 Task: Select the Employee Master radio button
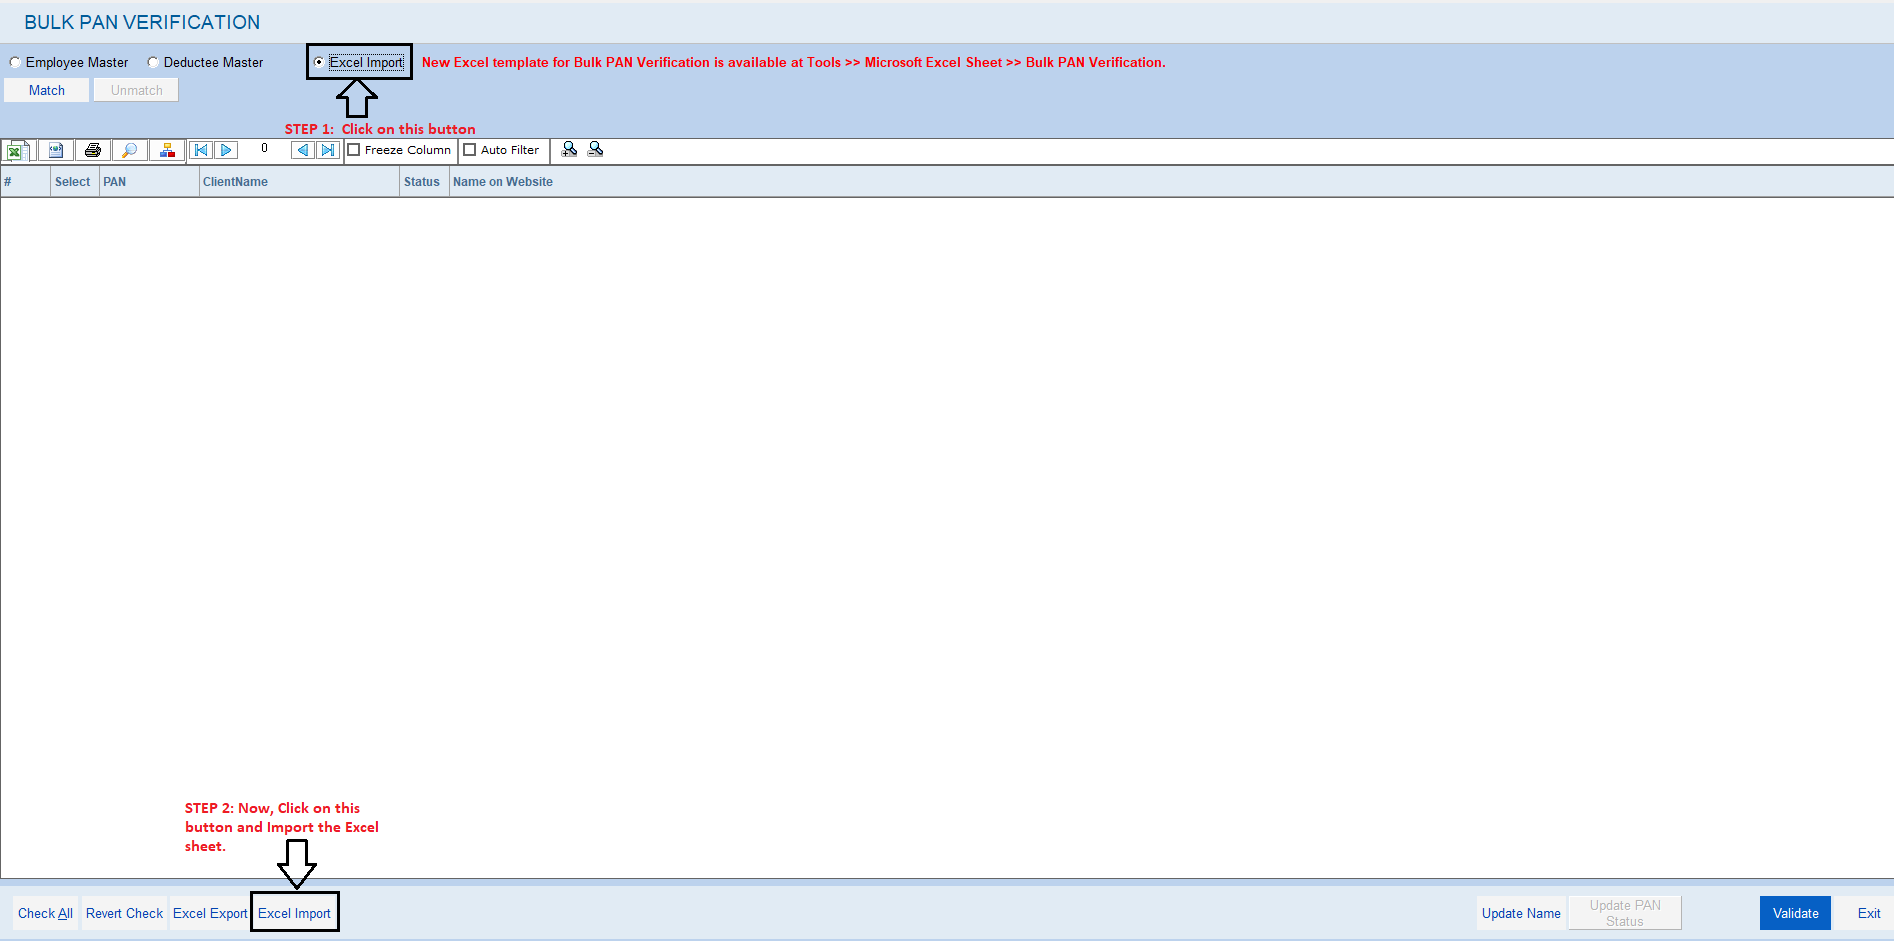coord(15,62)
